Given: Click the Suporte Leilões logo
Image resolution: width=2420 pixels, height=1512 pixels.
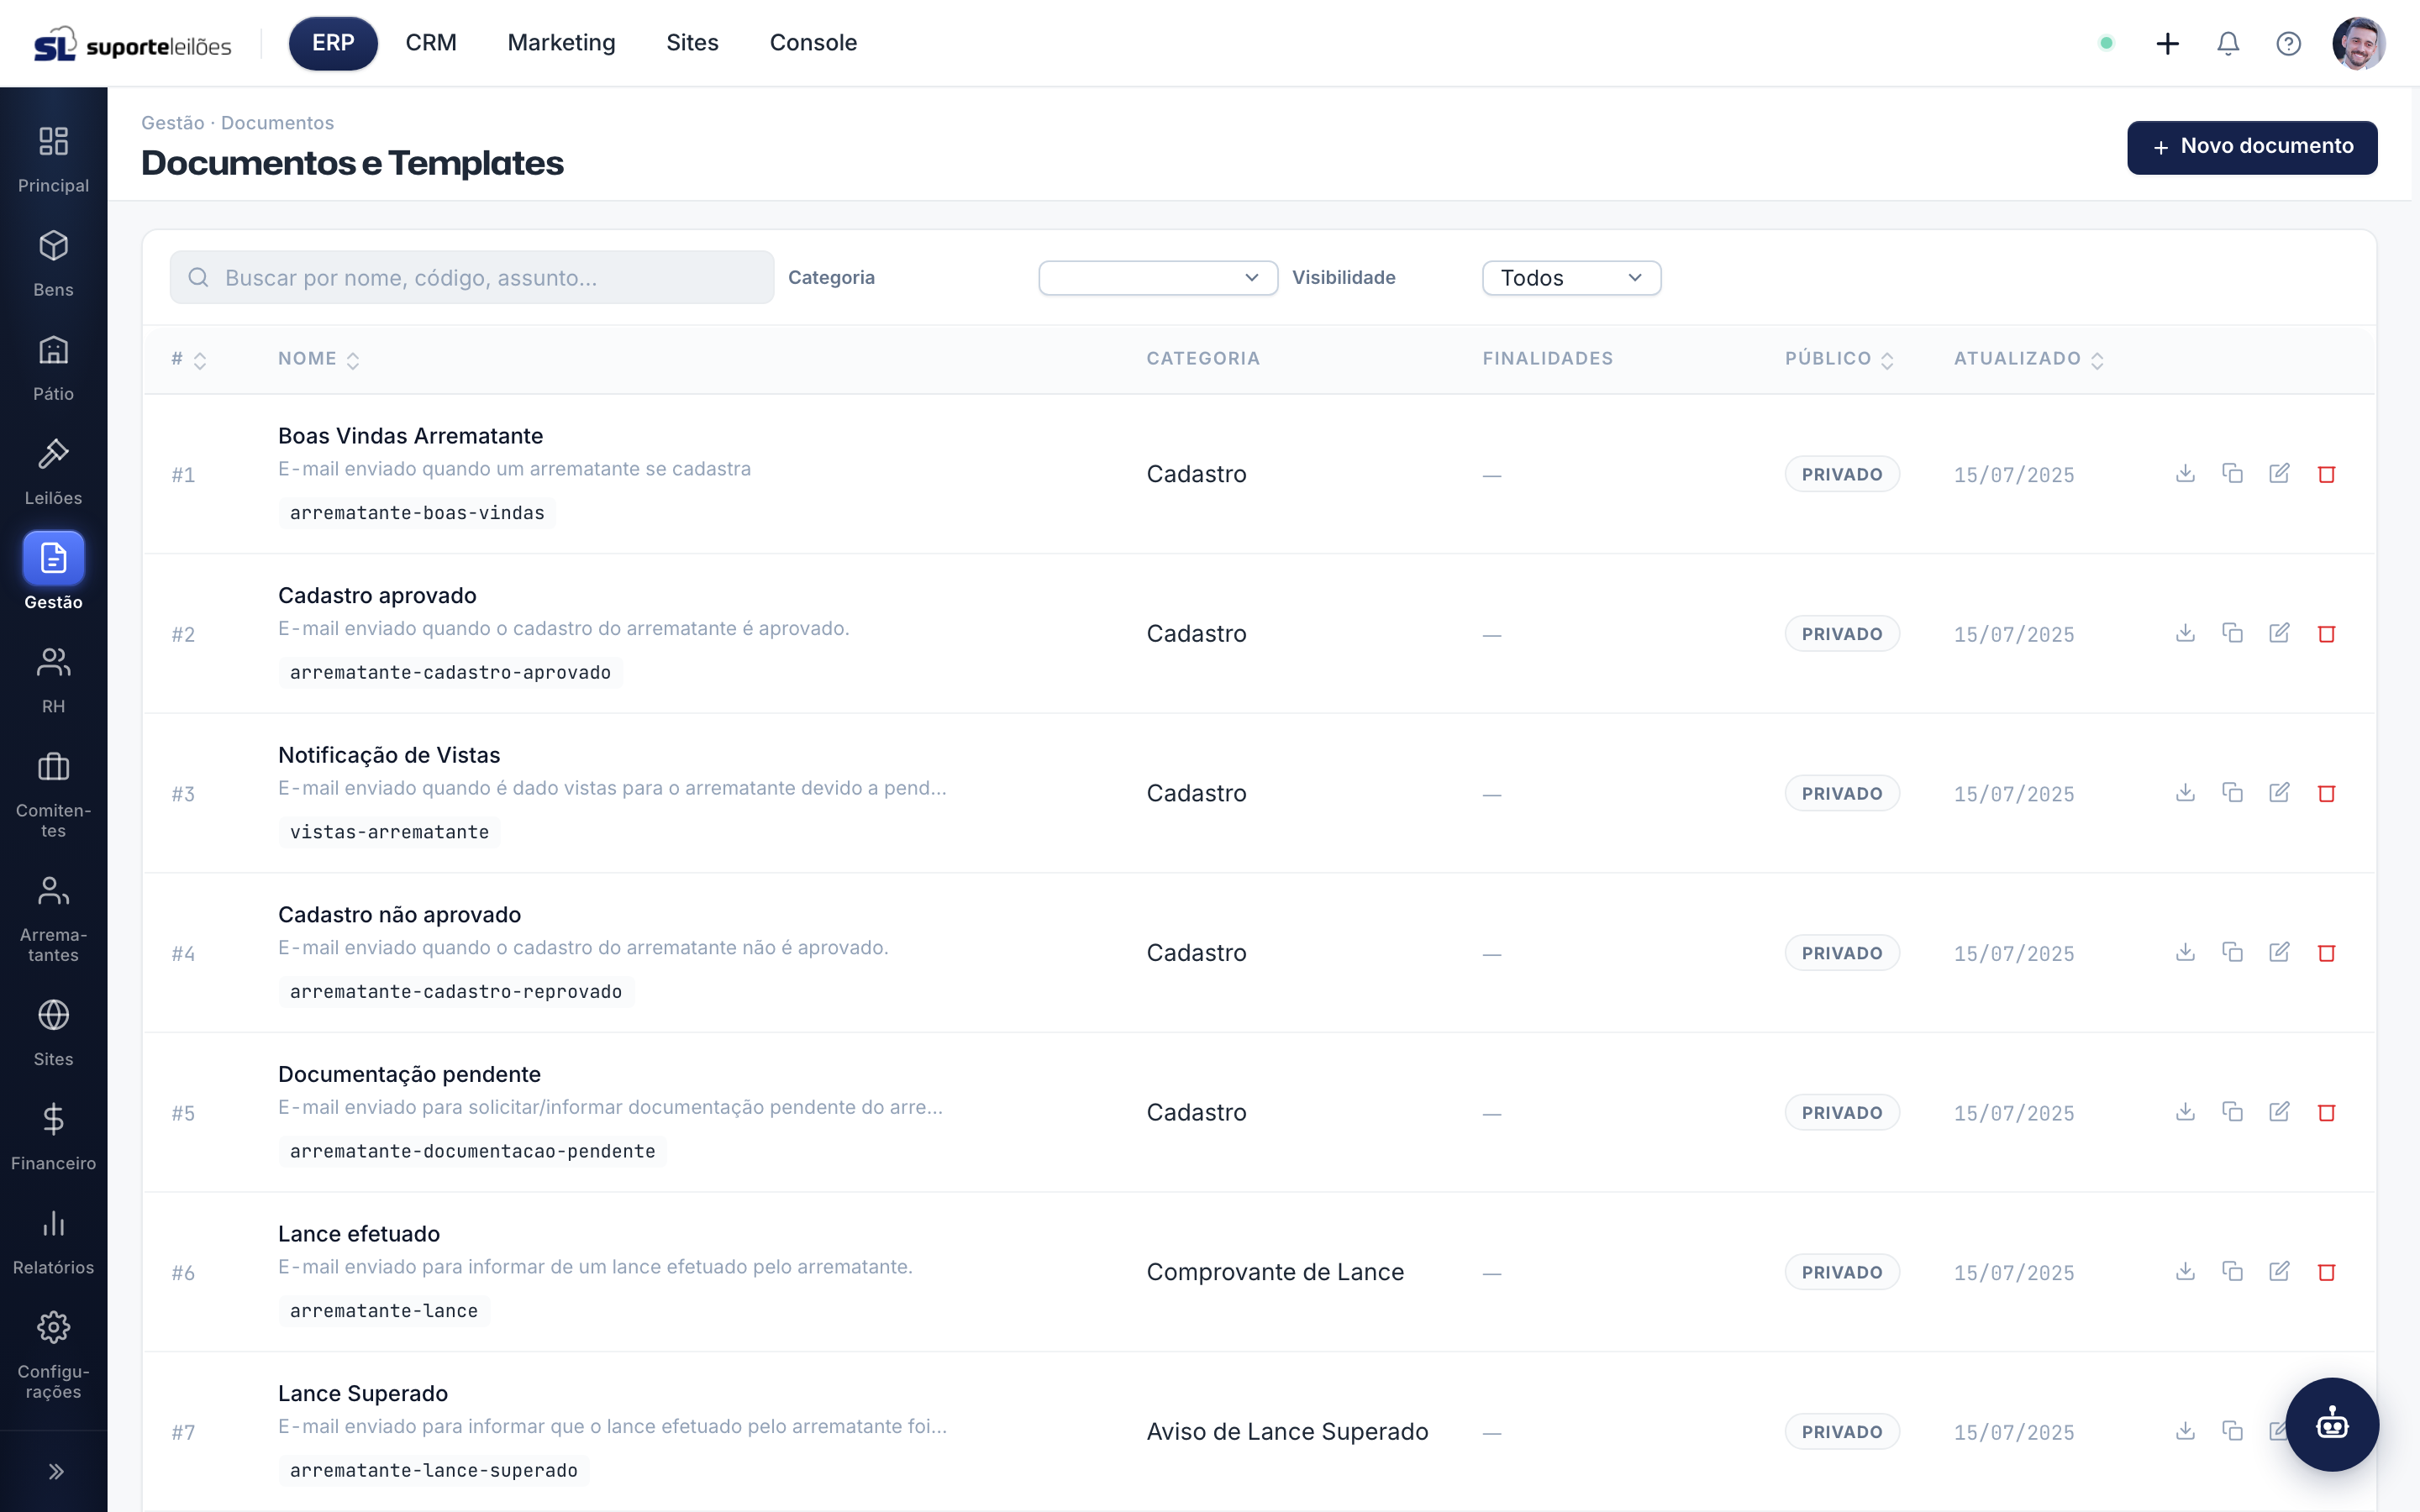Looking at the screenshot, I should click(133, 44).
